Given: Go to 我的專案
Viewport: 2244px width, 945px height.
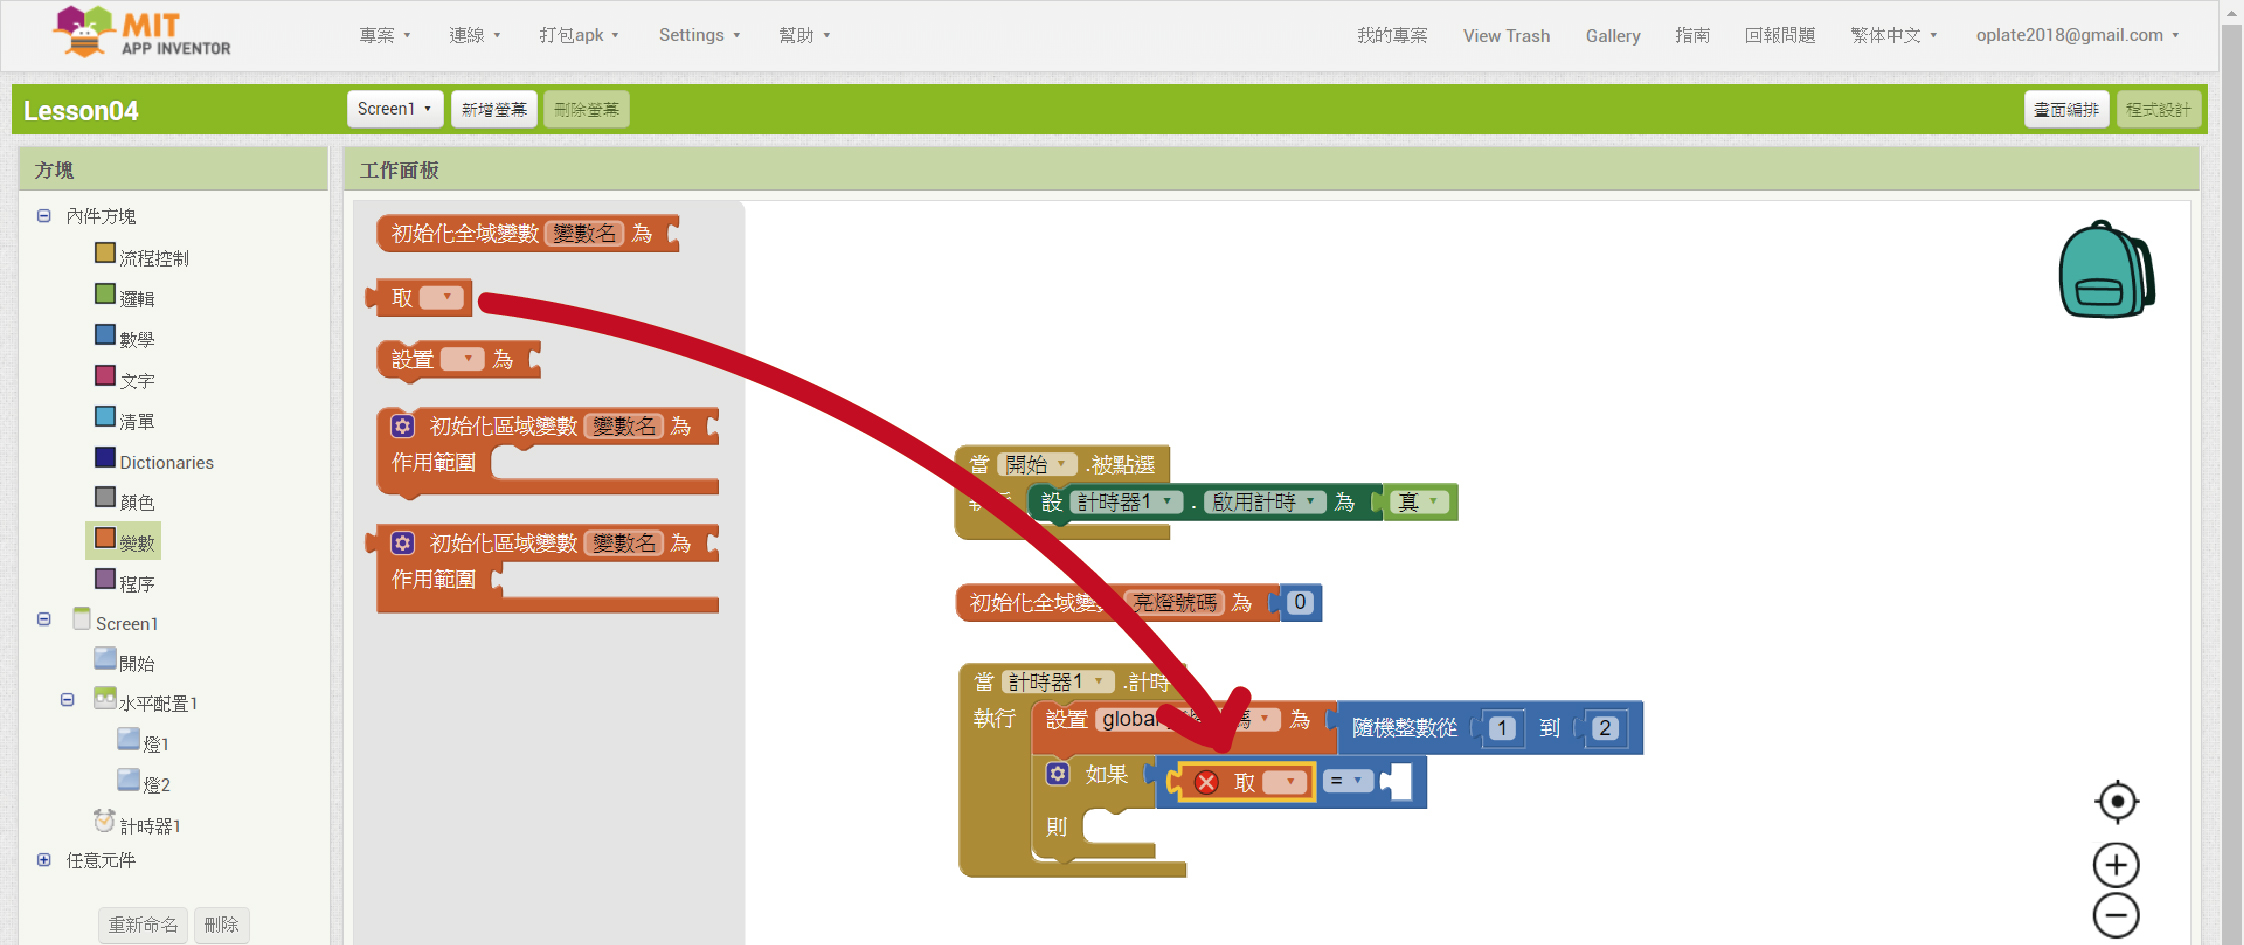Looking at the screenshot, I should click(1392, 35).
